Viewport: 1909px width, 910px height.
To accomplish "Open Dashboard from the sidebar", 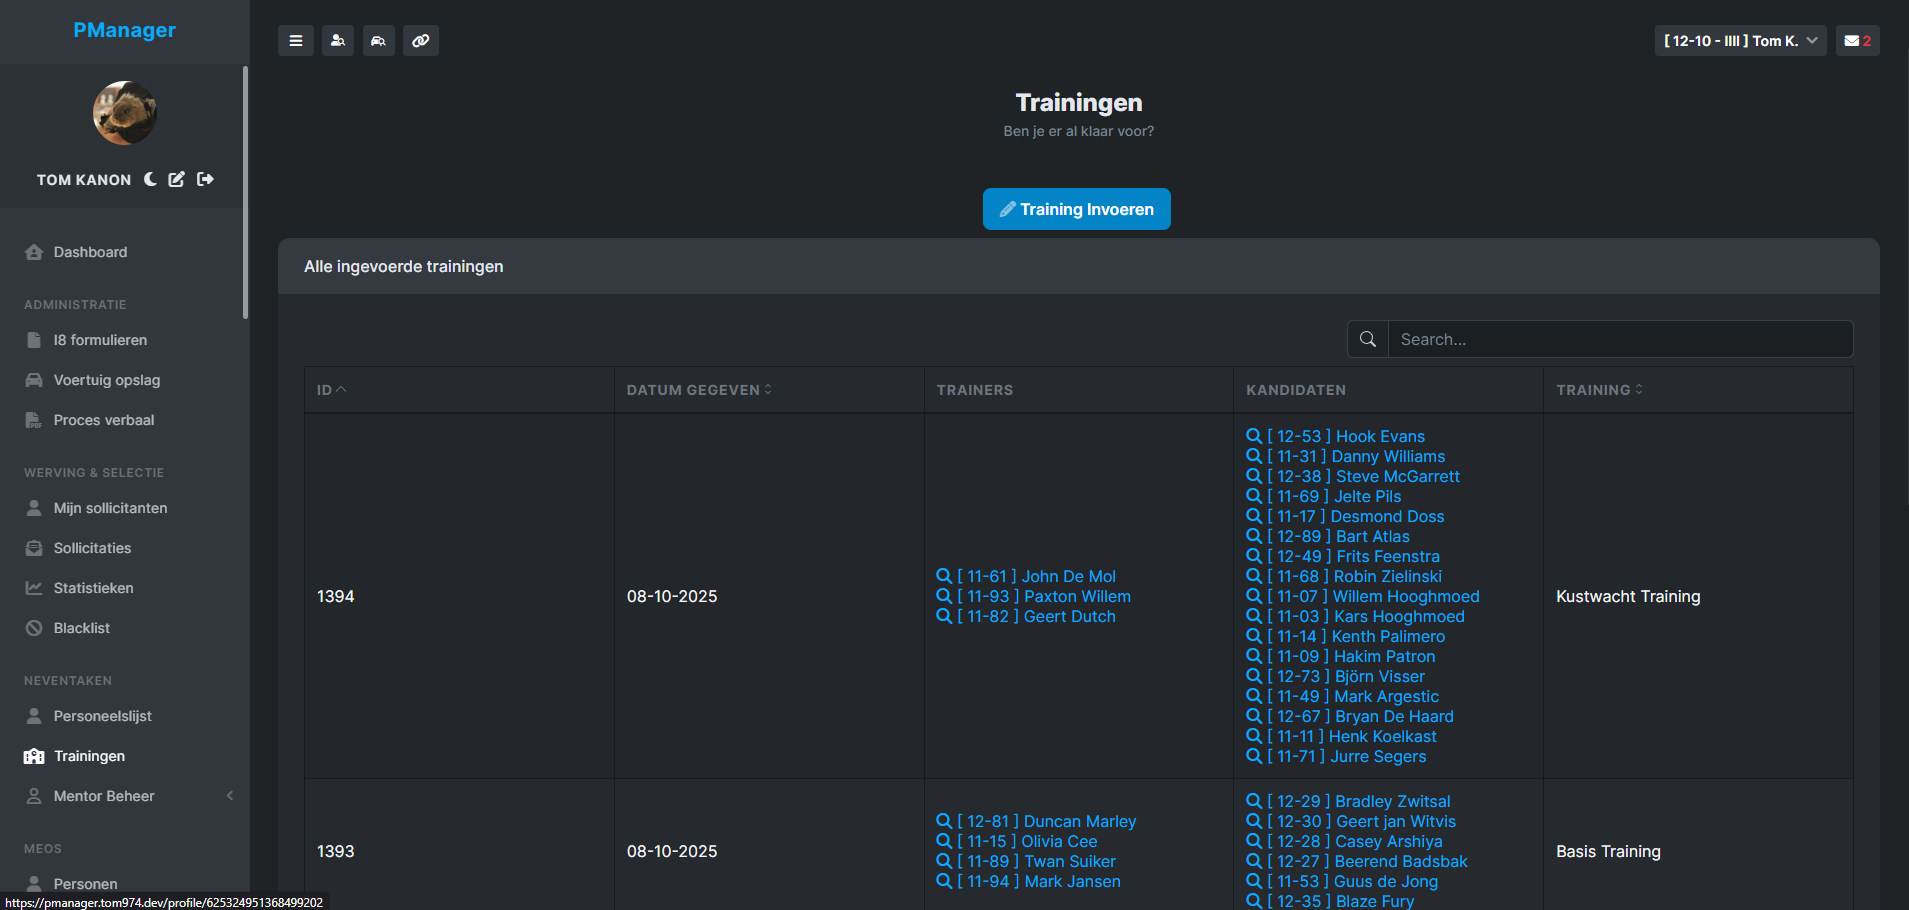I will [x=90, y=252].
